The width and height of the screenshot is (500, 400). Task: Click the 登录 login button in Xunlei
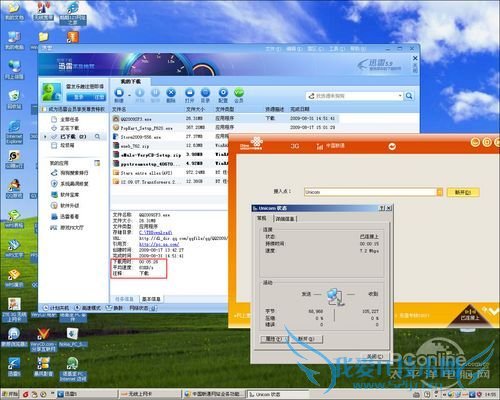point(78,97)
